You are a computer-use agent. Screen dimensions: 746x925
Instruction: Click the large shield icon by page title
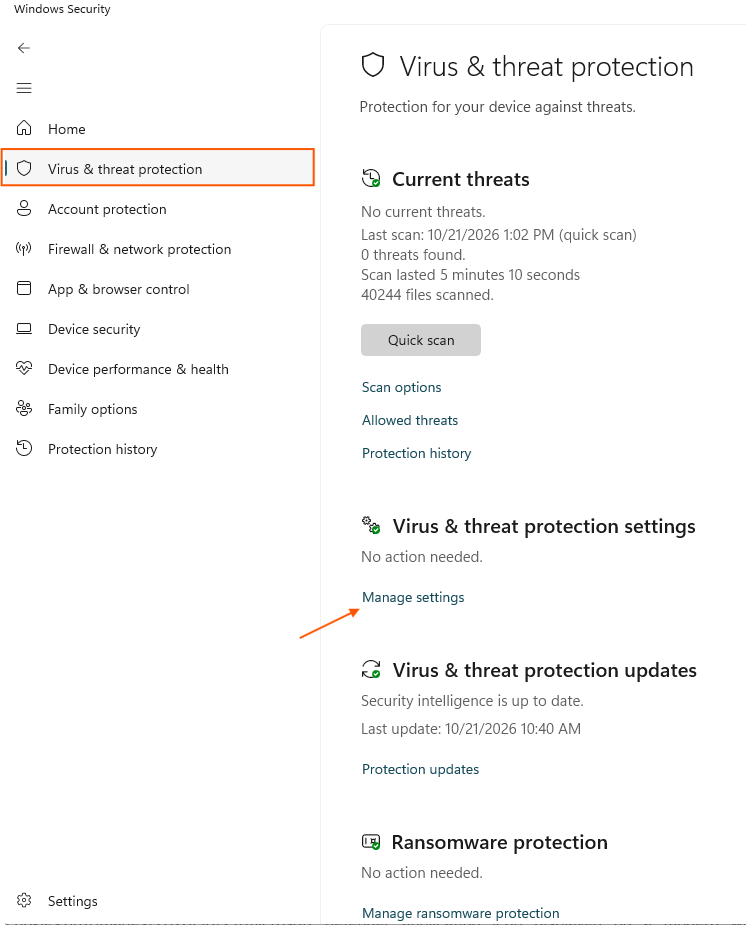pyautogui.click(x=373, y=65)
